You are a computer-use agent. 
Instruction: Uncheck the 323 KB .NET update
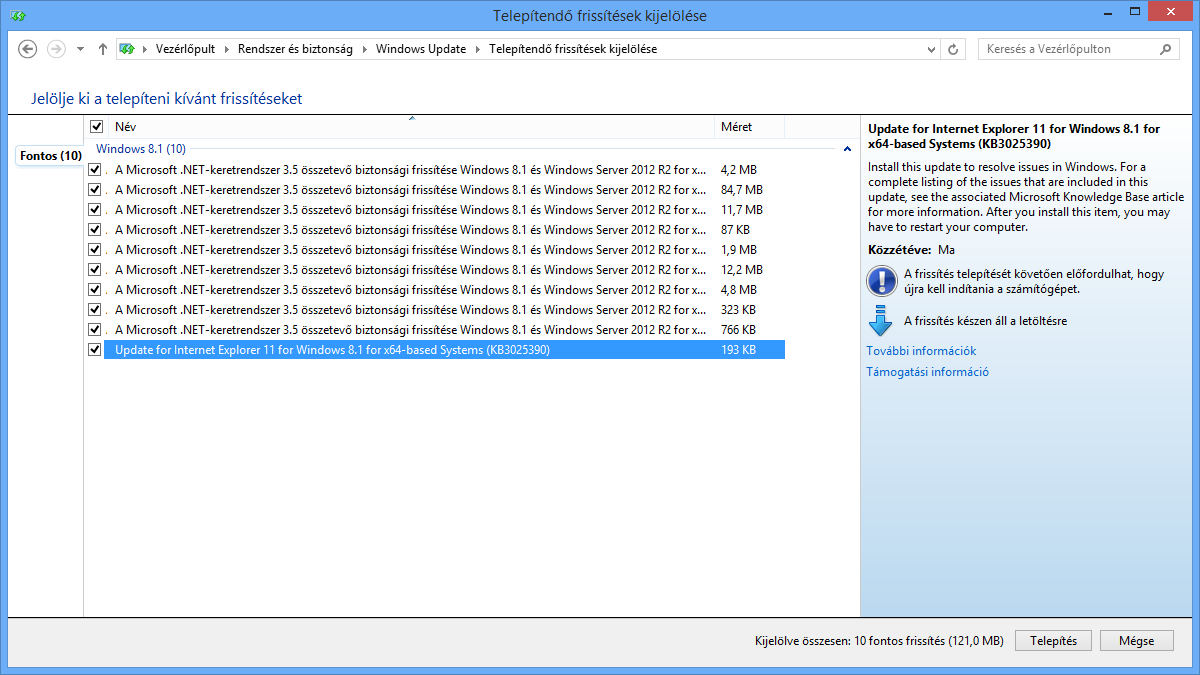pyautogui.click(x=95, y=310)
